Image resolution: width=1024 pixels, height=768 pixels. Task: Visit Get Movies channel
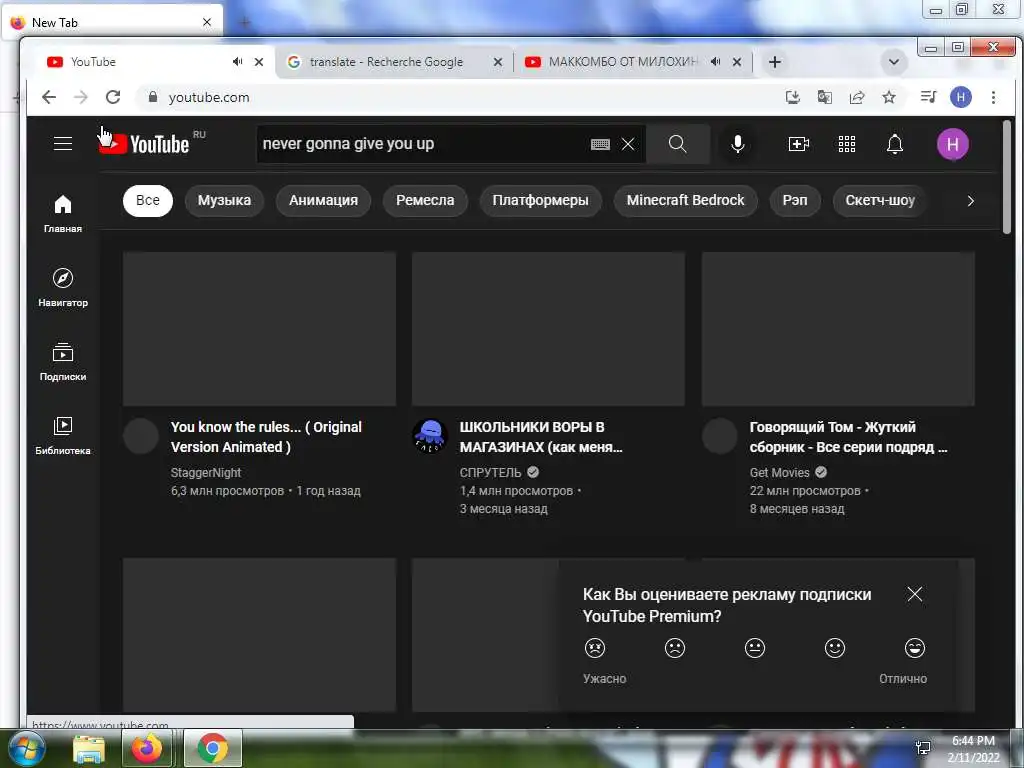tap(779, 472)
